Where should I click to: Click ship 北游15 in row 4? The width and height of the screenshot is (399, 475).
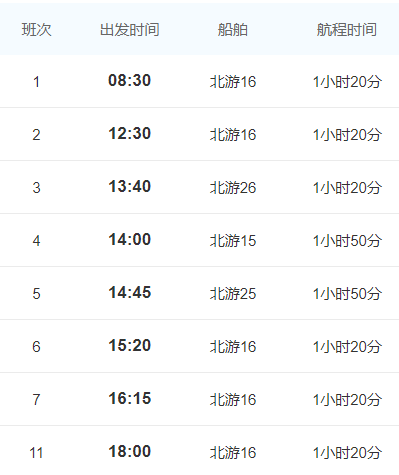click(233, 241)
